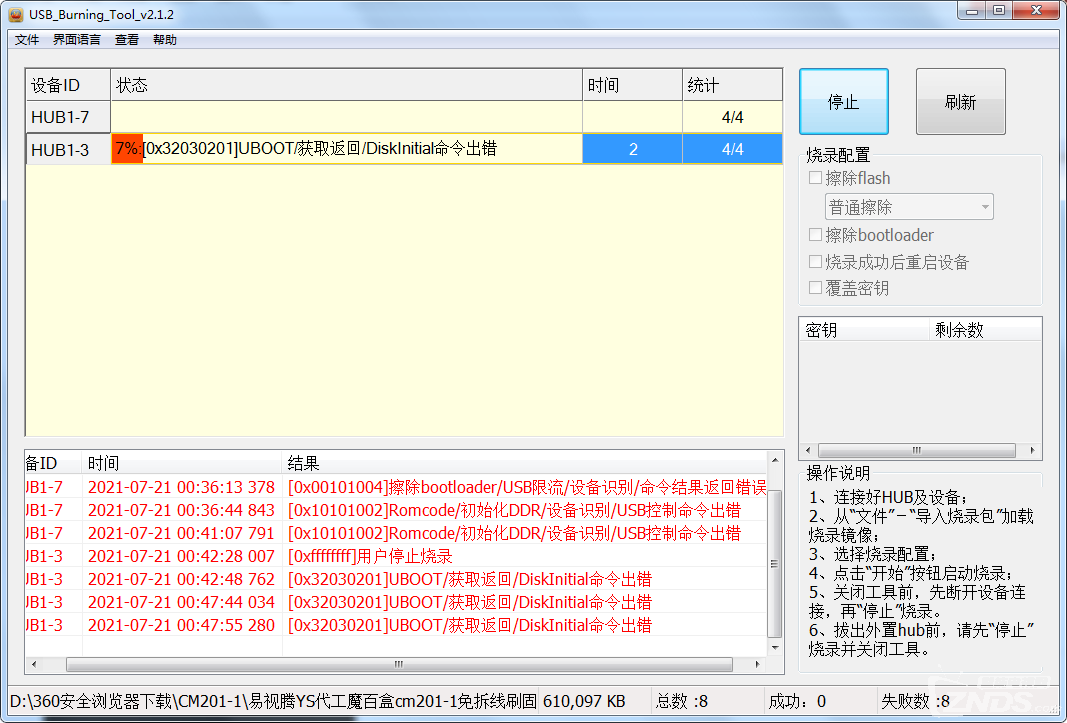The image size is (1067, 723).
Task: Check 烧录成功后重启设备 option
Action: pos(817,262)
